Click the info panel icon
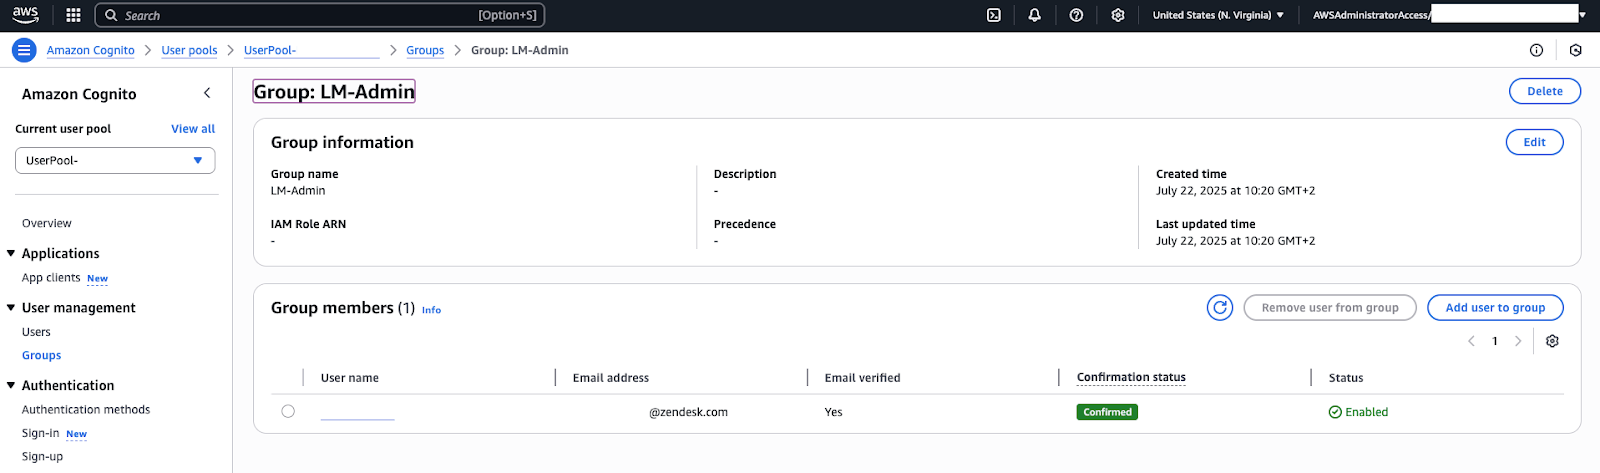 tap(1536, 50)
